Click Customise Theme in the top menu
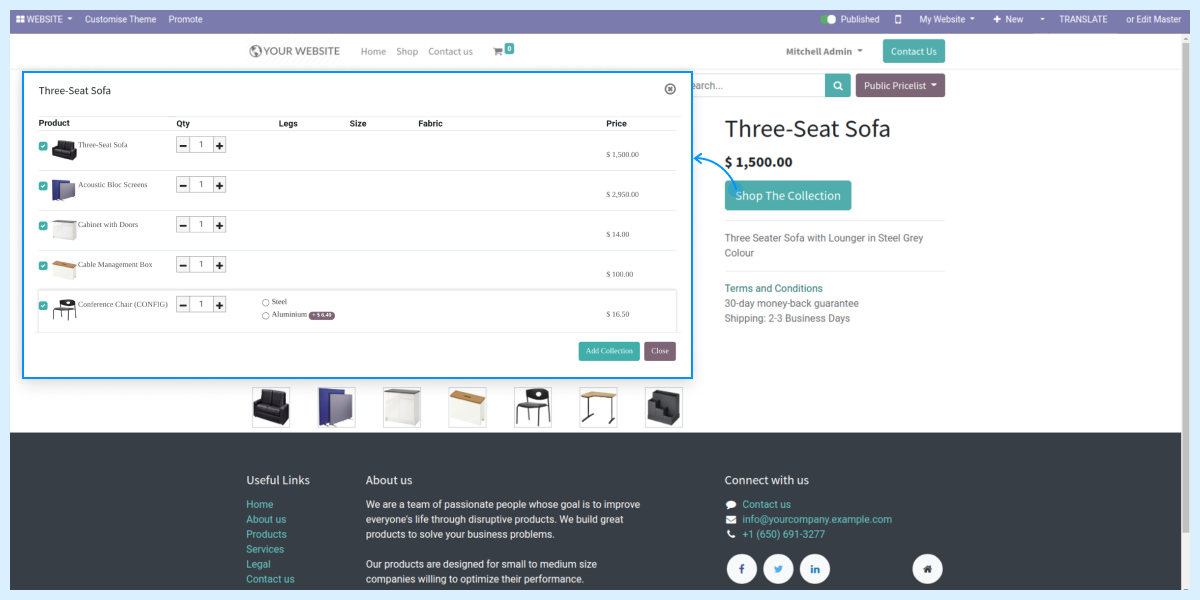1200x600 pixels. pyautogui.click(x=120, y=18)
